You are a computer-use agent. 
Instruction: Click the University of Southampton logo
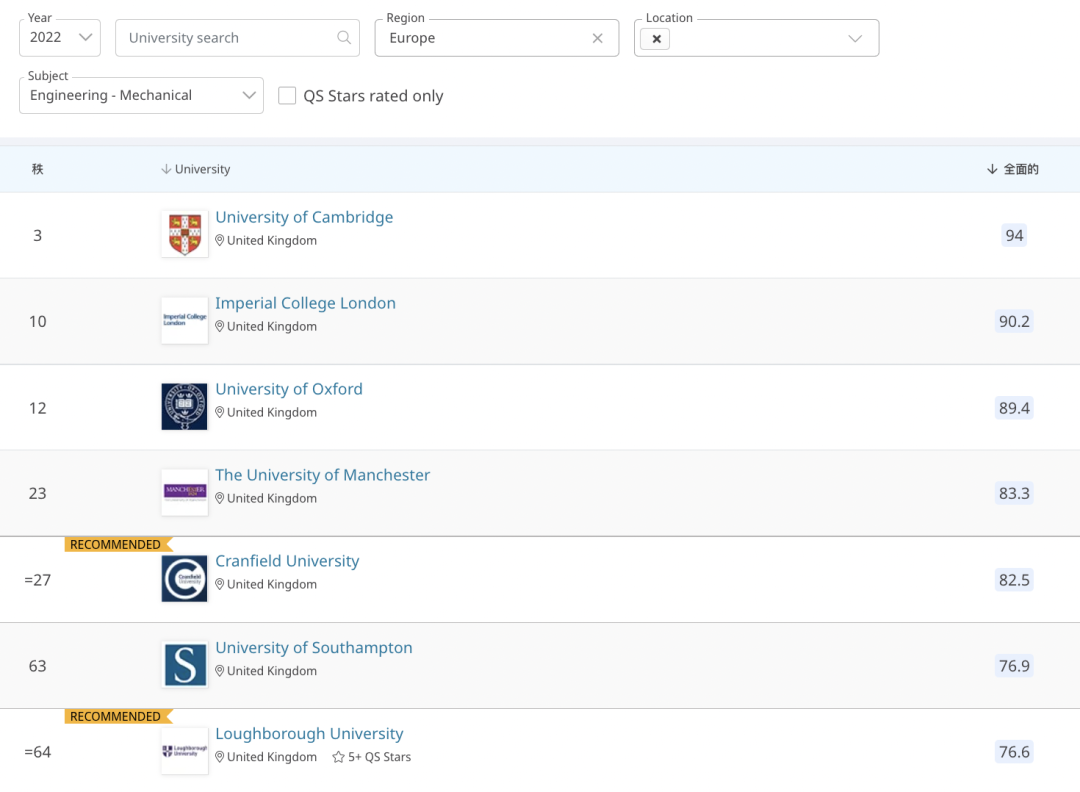[184, 665]
